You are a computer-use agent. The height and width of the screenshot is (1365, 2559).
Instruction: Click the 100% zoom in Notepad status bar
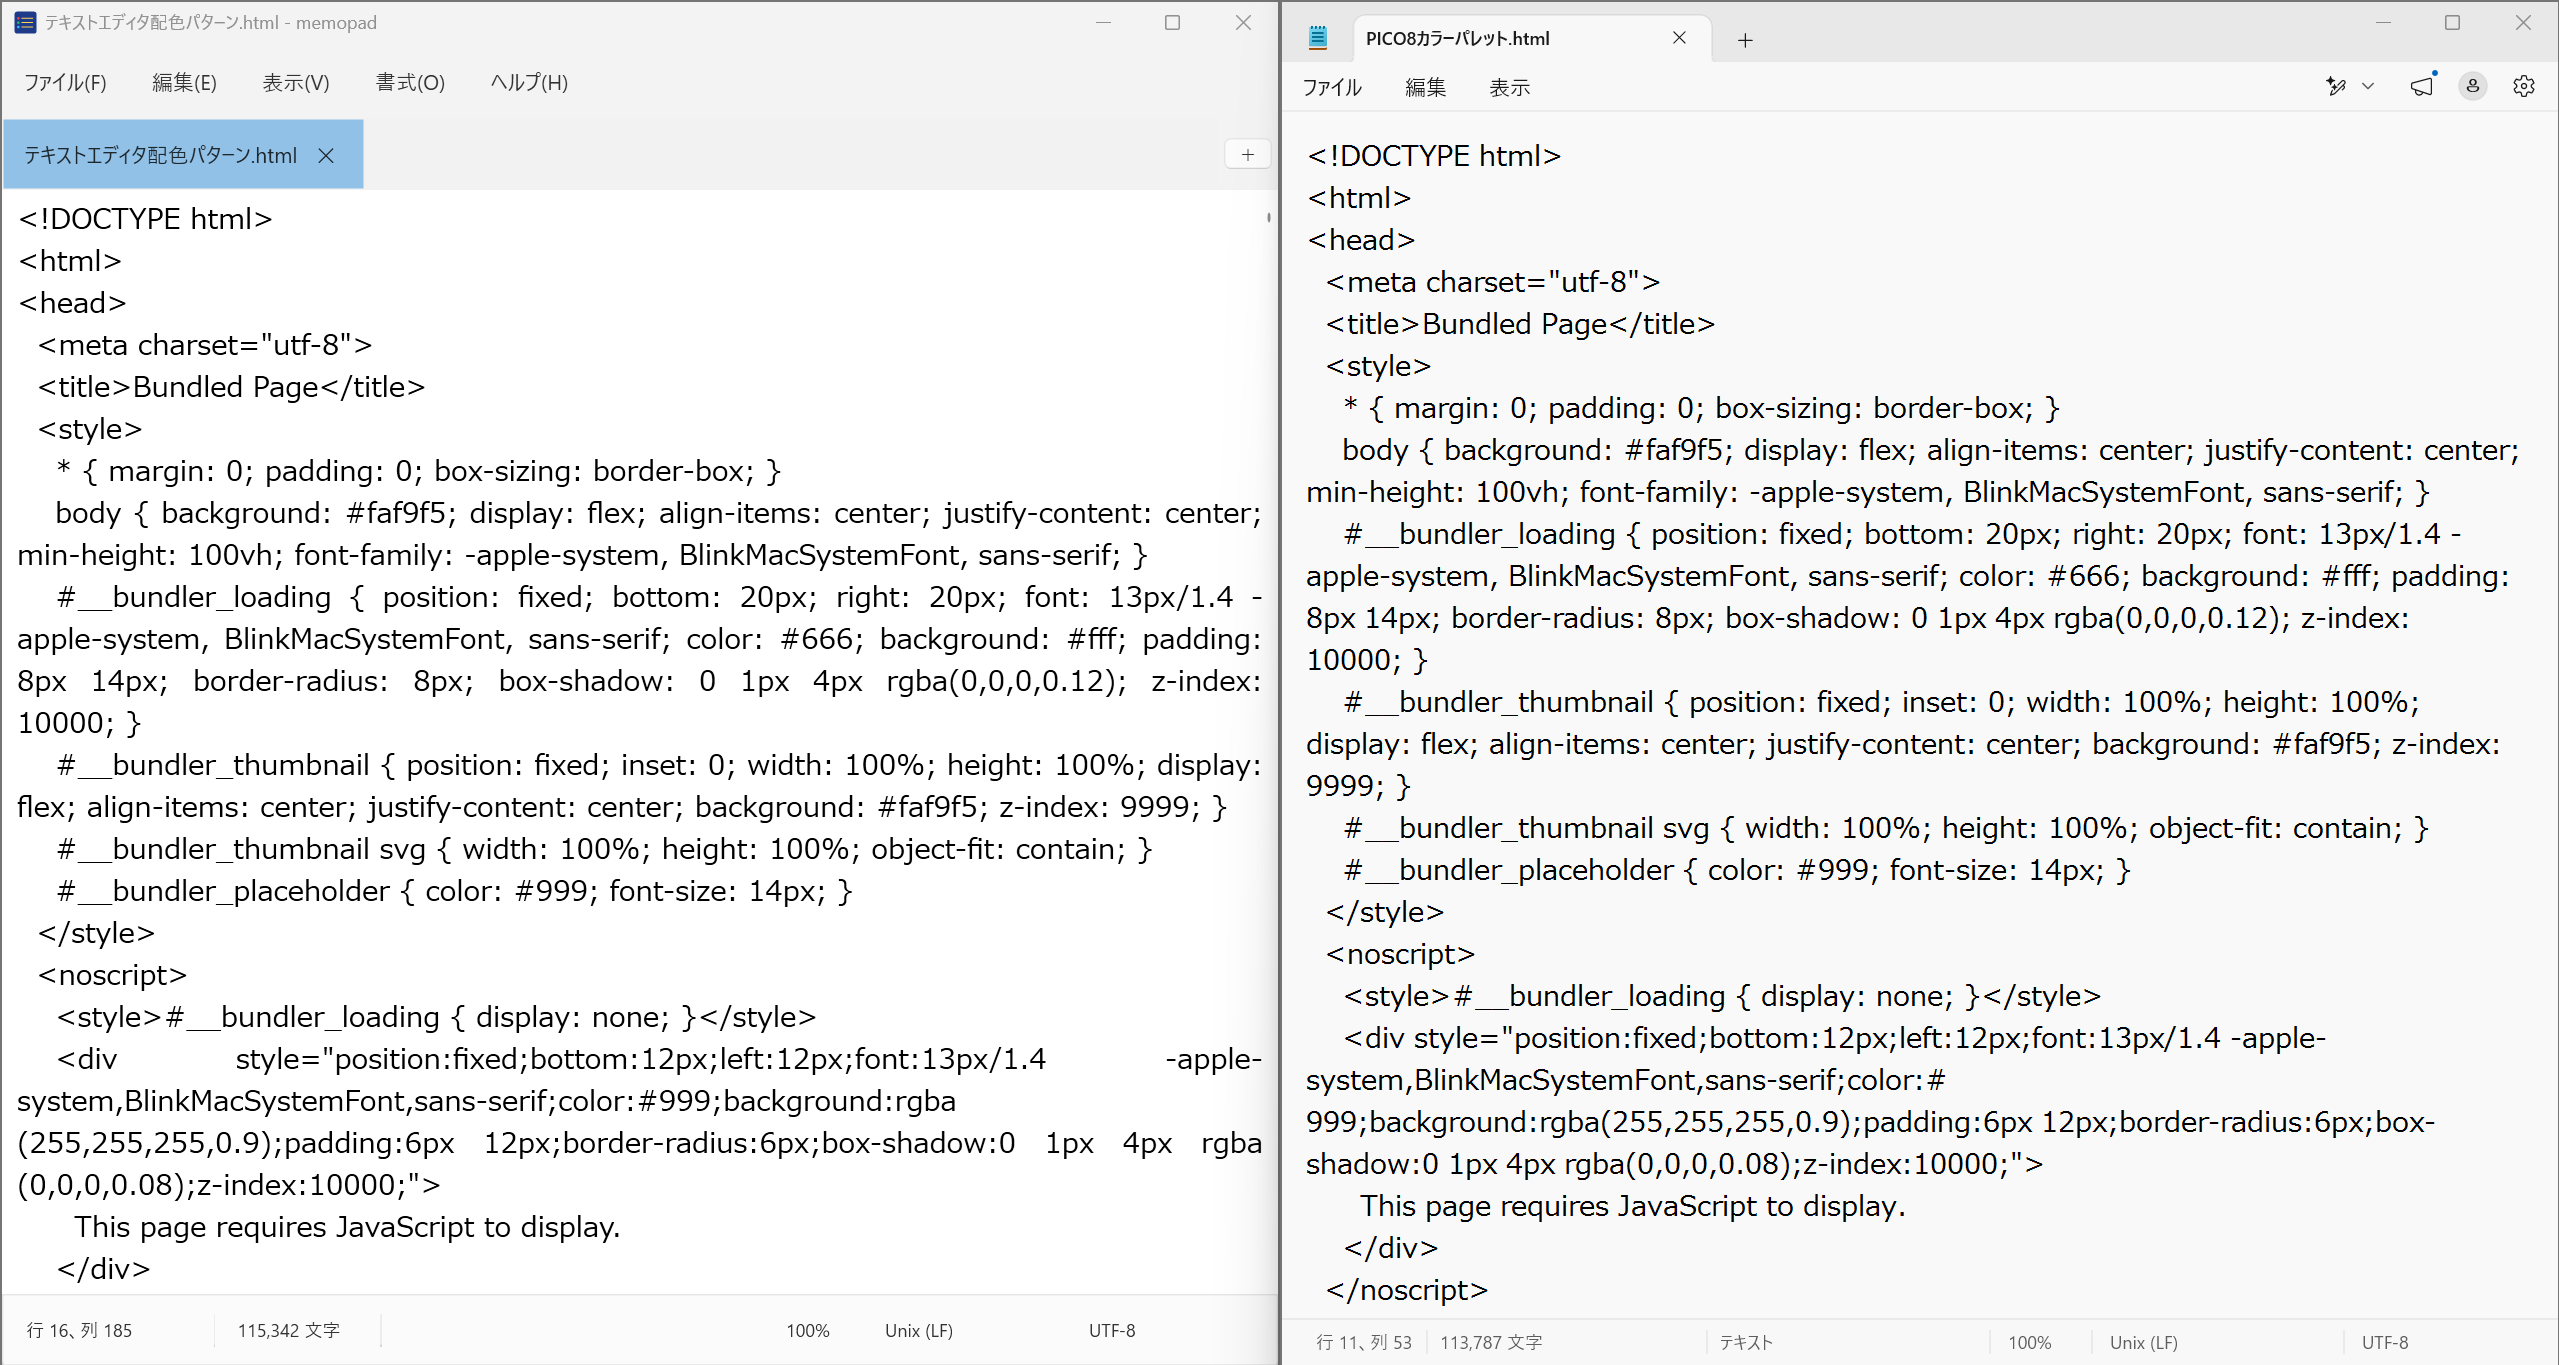coord(2029,1342)
